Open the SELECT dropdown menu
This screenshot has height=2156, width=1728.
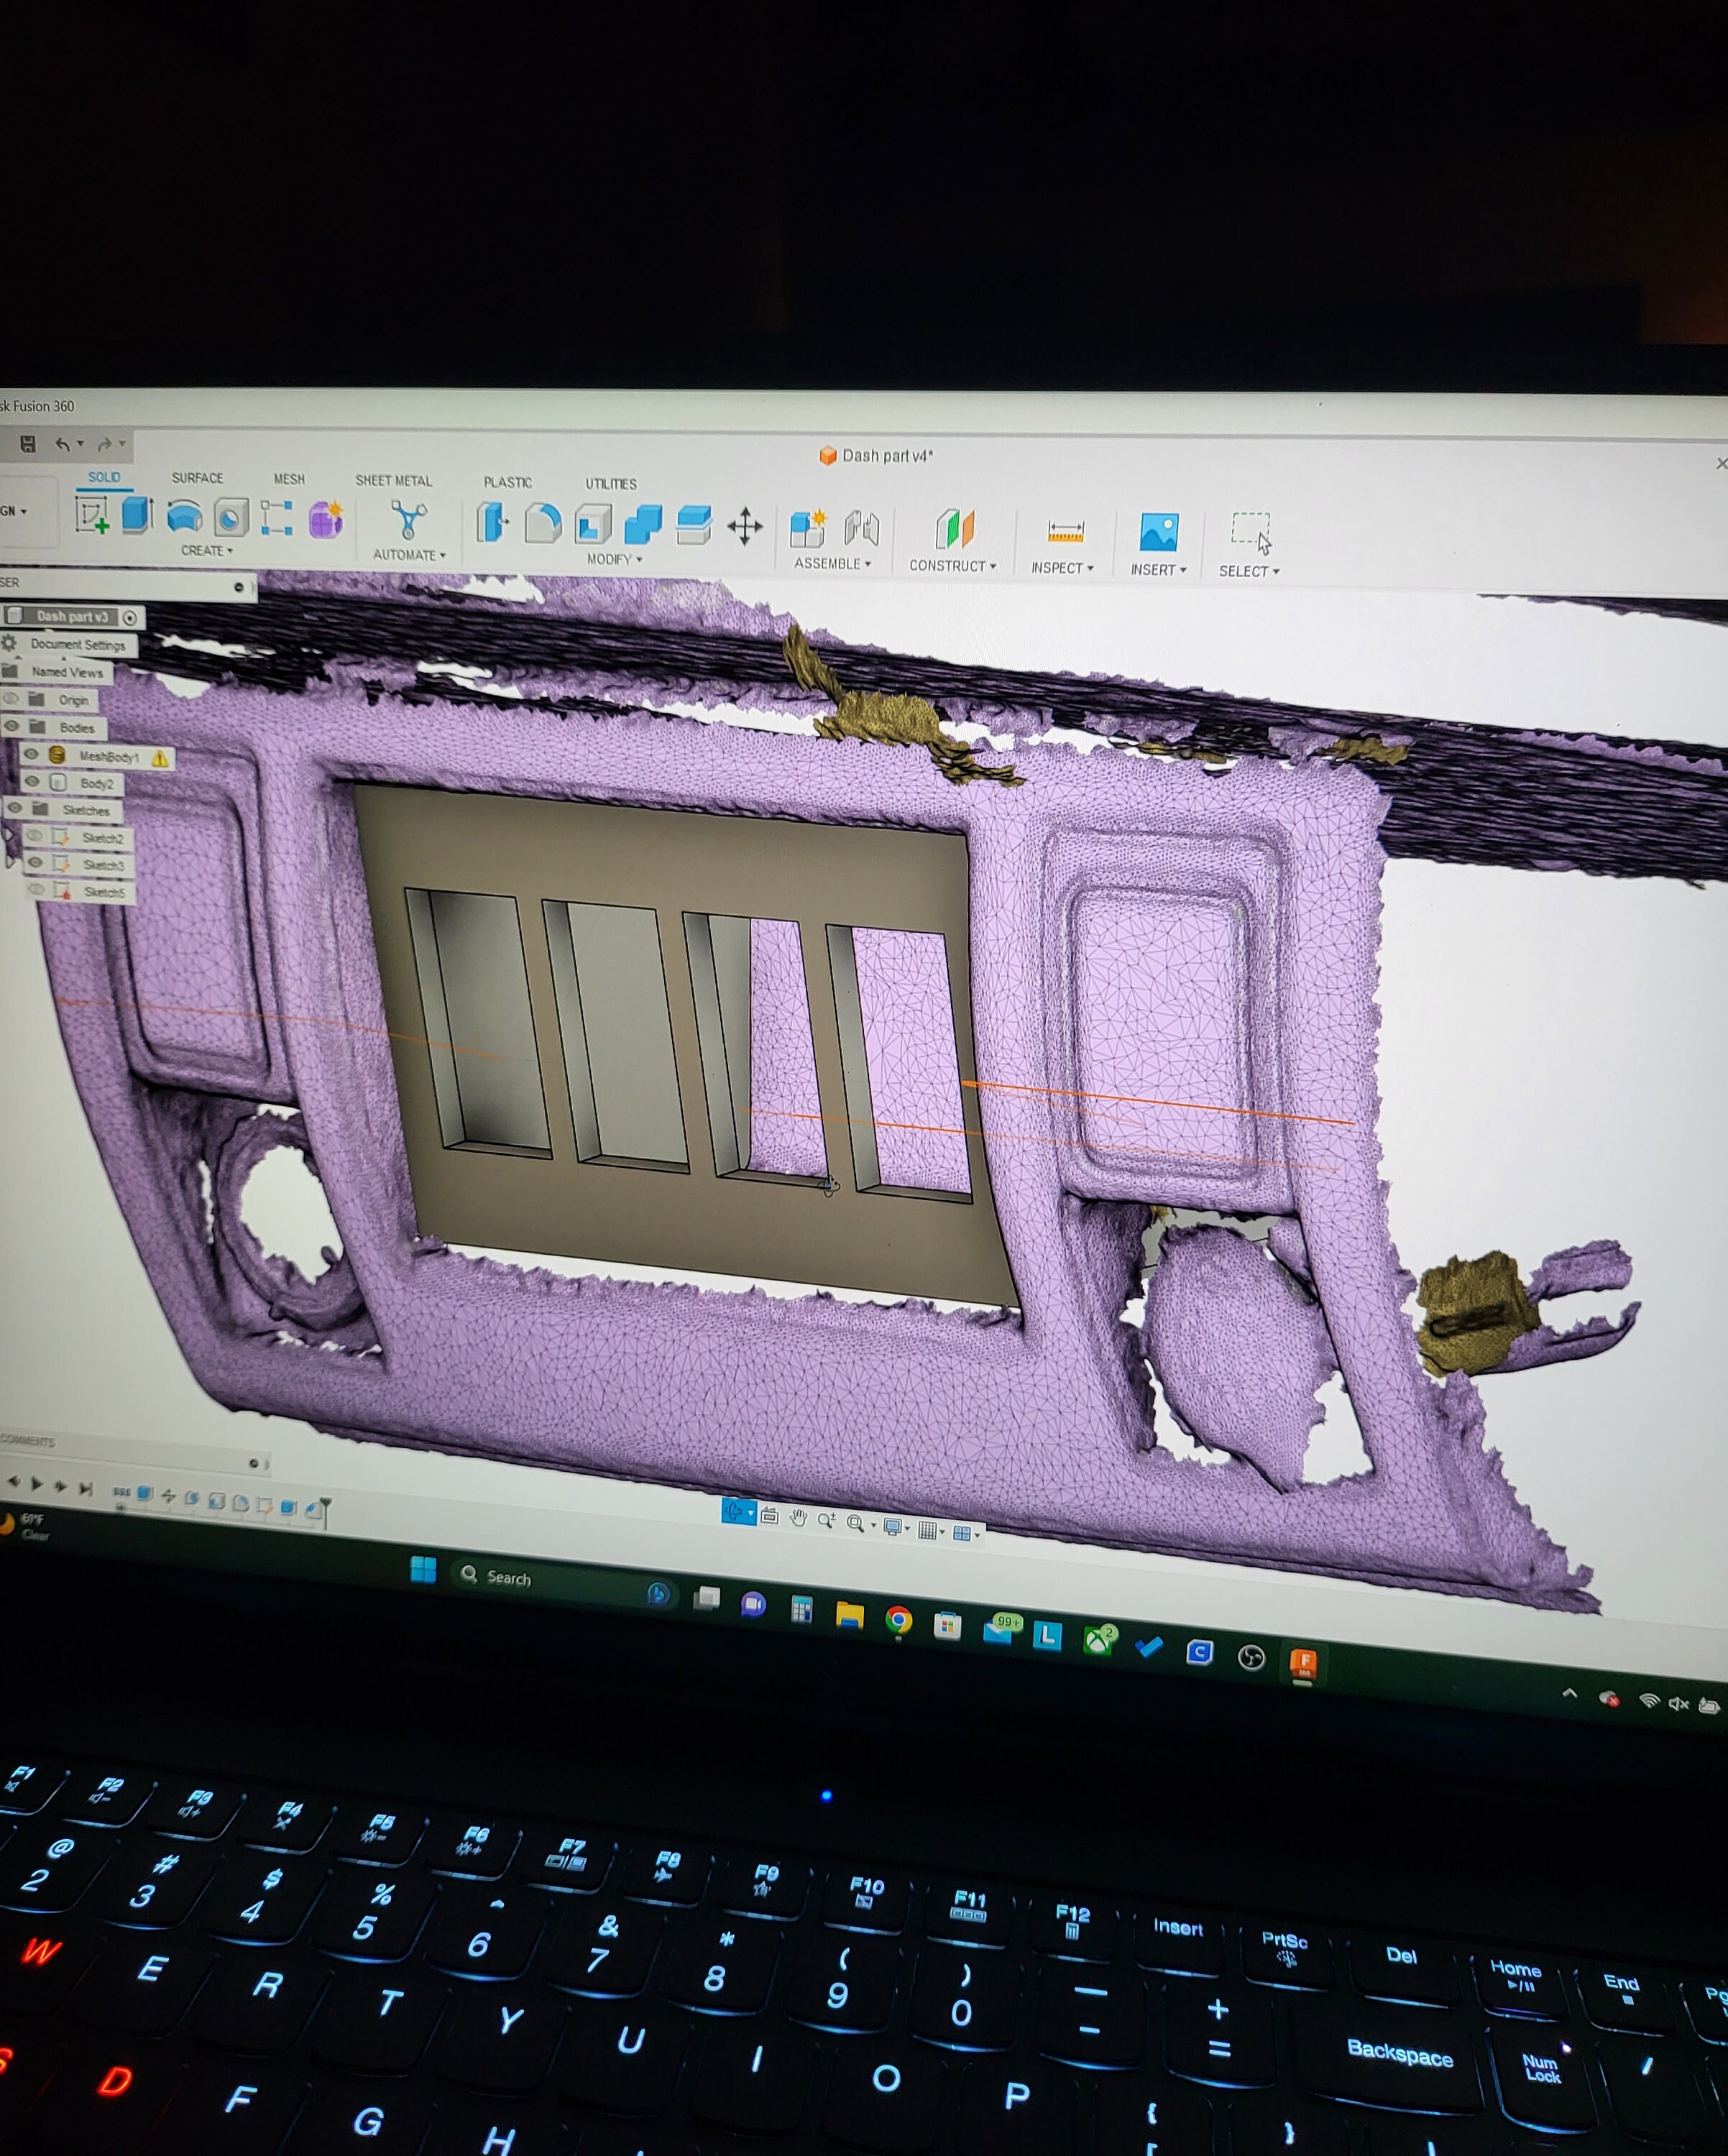tap(1249, 571)
